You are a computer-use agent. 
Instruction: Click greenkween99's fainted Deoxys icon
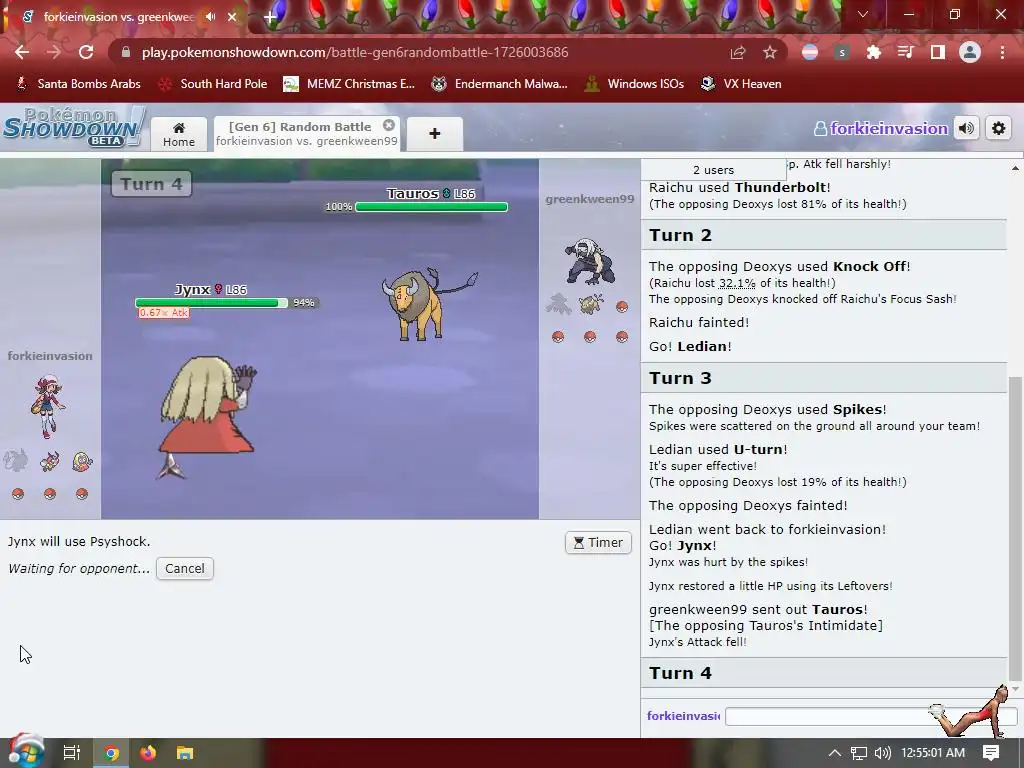tap(558, 304)
